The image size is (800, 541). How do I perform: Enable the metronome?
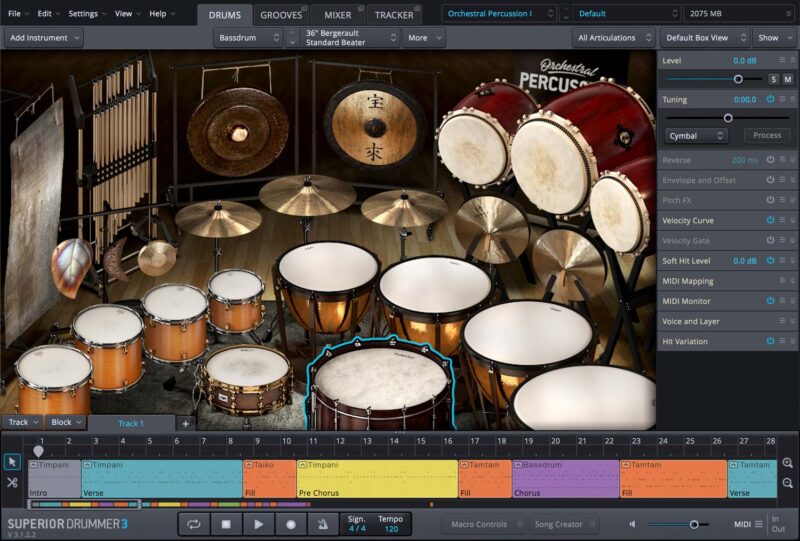tap(324, 523)
